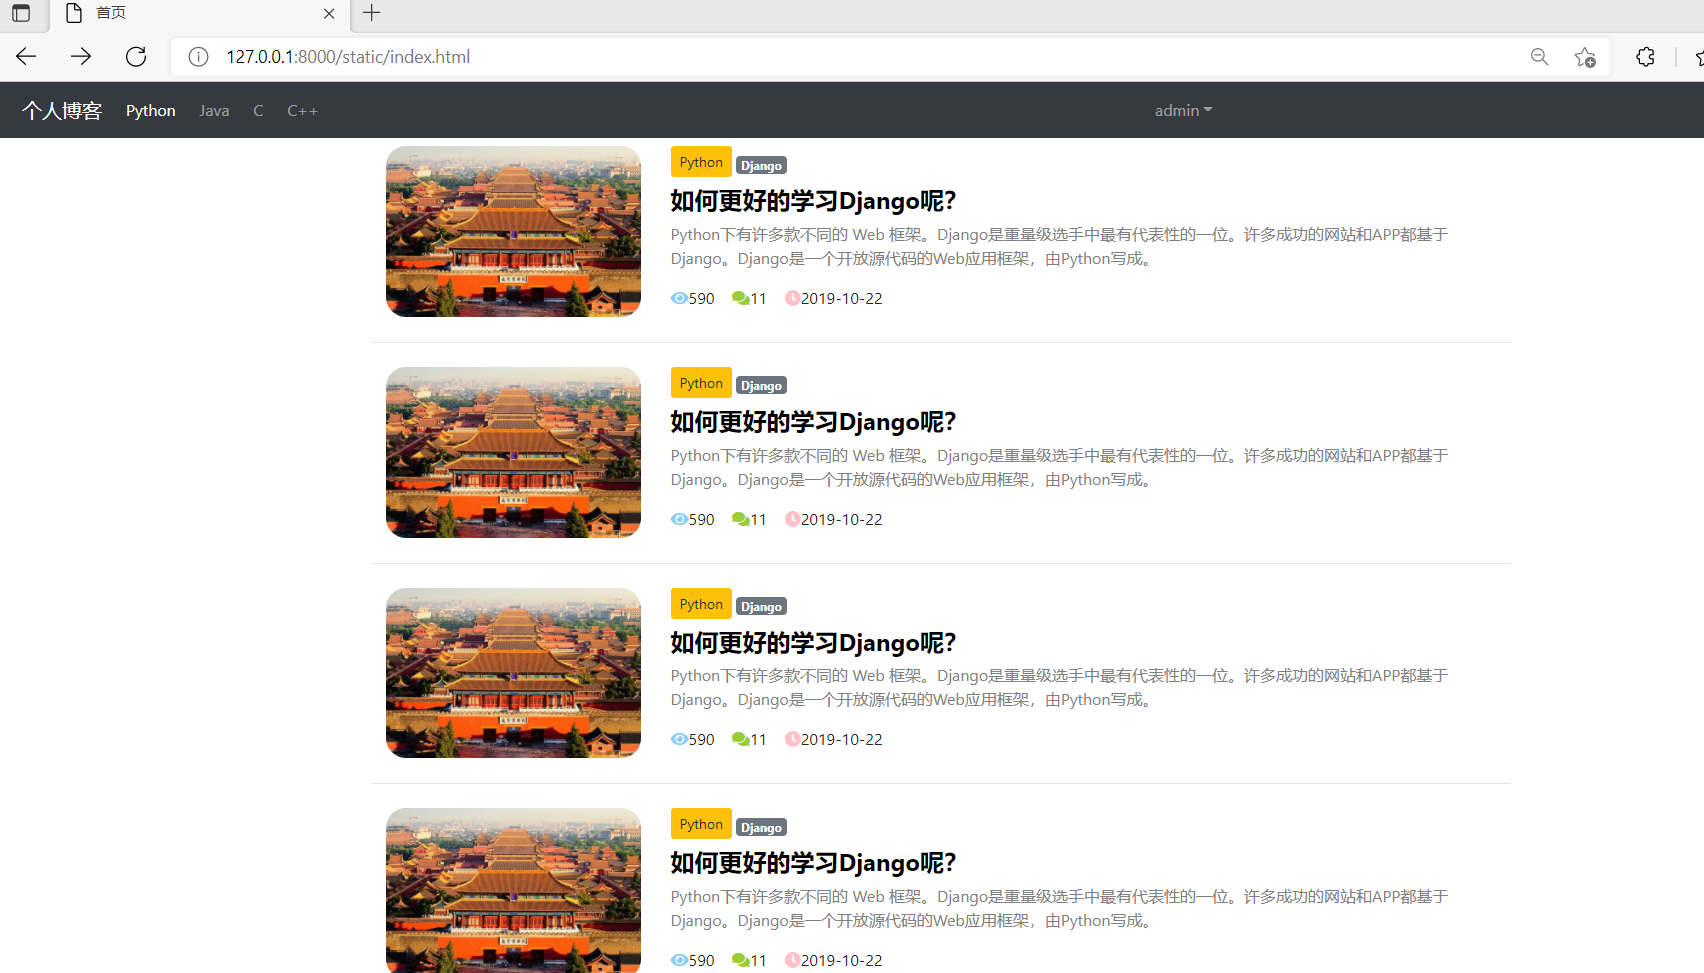Open the site information icon in address bar
This screenshot has height=973, width=1704.
pos(198,57)
